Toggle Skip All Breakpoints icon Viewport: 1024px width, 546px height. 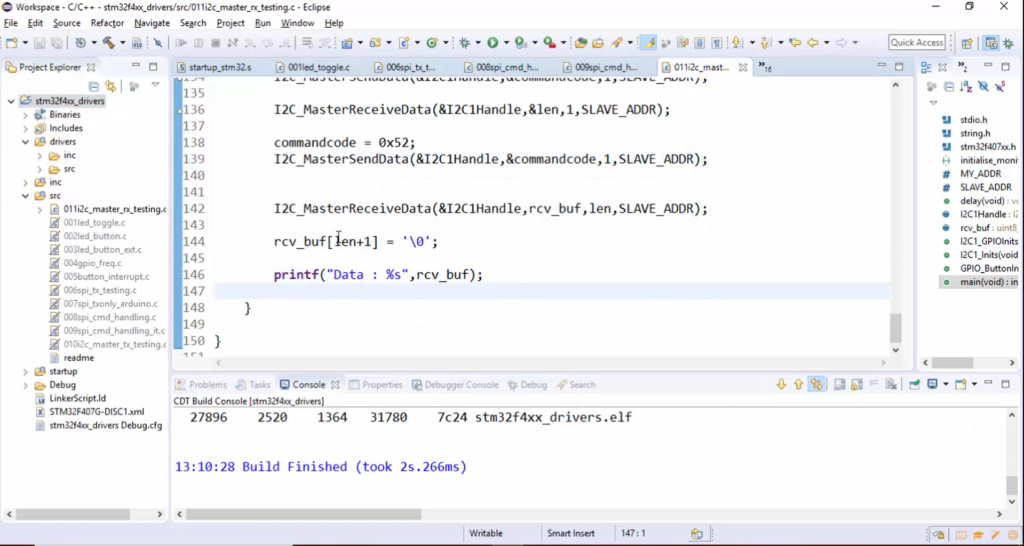(157, 42)
